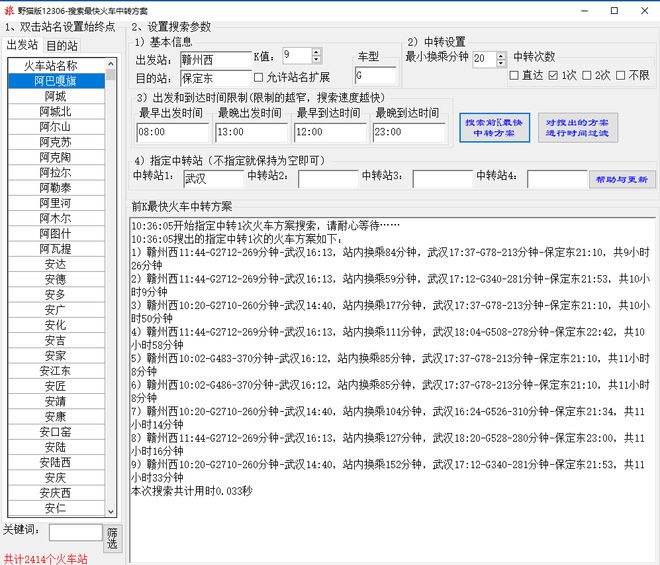
Task: Click the 最小换乘分钟 value field
Action: click(484, 59)
